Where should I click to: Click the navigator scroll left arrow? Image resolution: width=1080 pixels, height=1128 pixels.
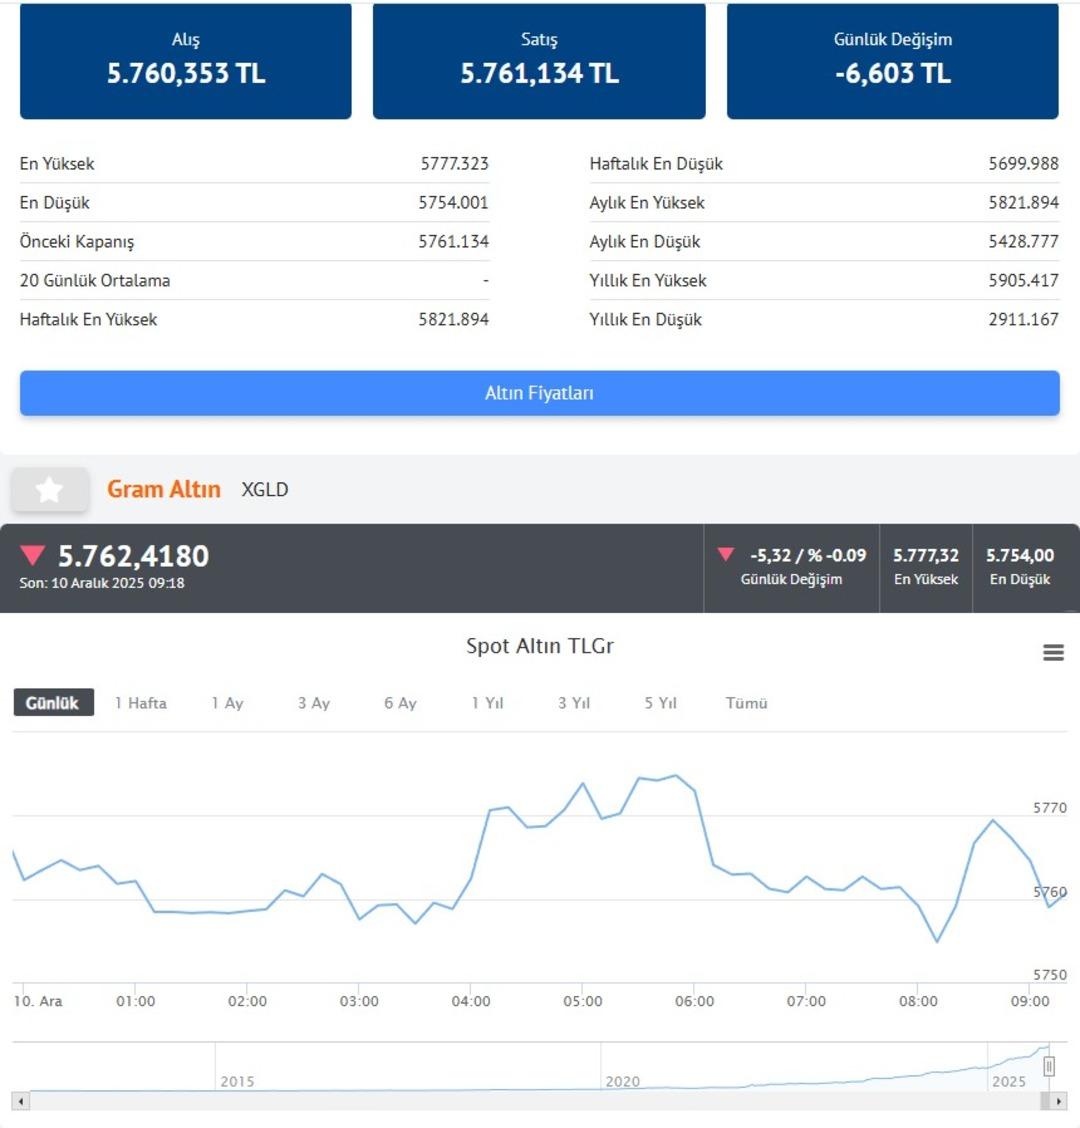[x=20, y=1101]
